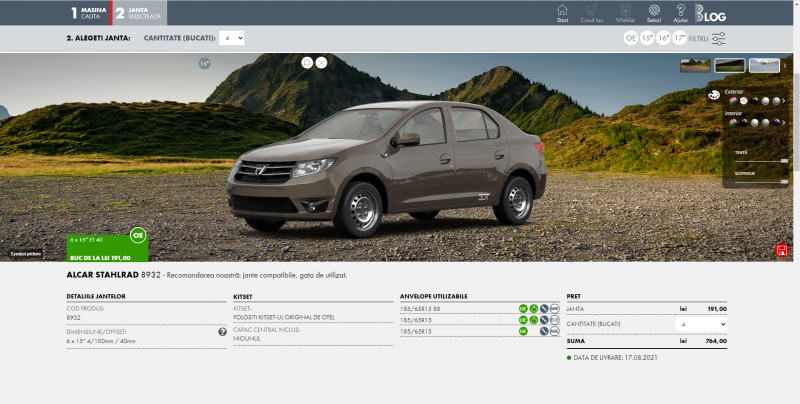Go to the Start home icon
The image size is (800, 404).
562,12
